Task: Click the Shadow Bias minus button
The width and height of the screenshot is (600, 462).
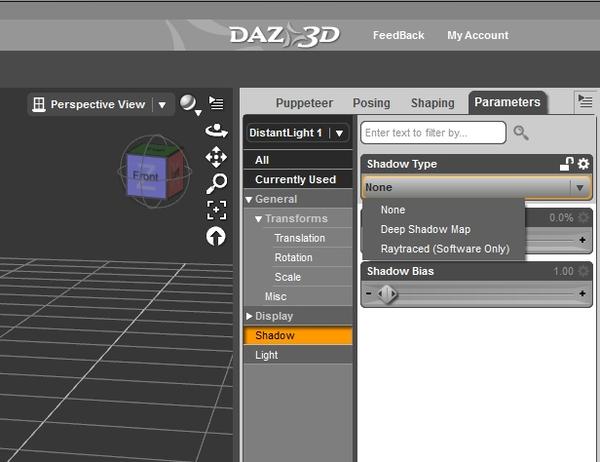Action: pyautogui.click(x=368, y=294)
